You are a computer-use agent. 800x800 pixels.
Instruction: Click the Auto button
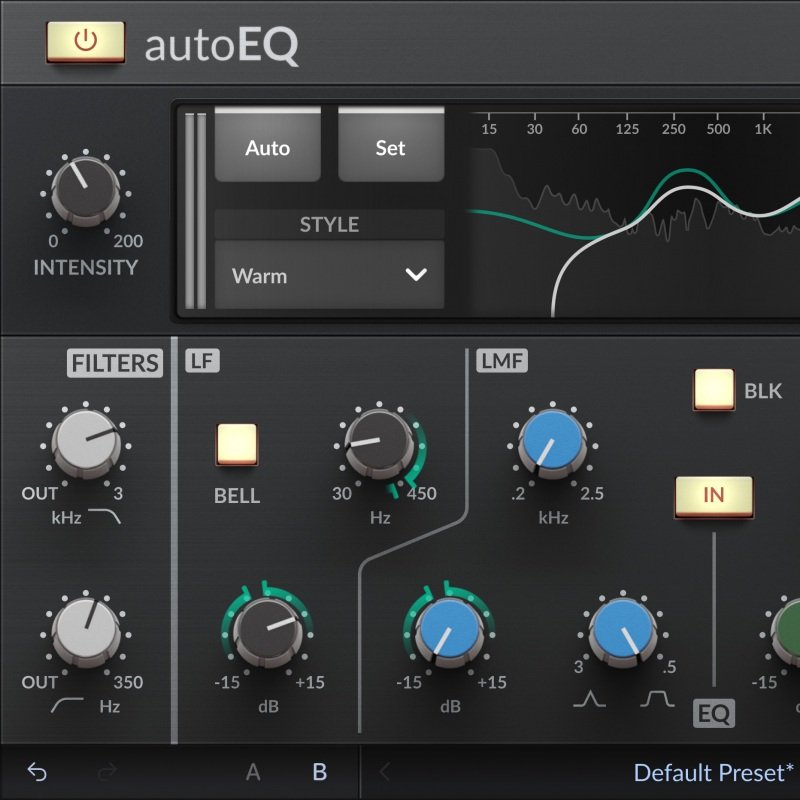point(268,145)
